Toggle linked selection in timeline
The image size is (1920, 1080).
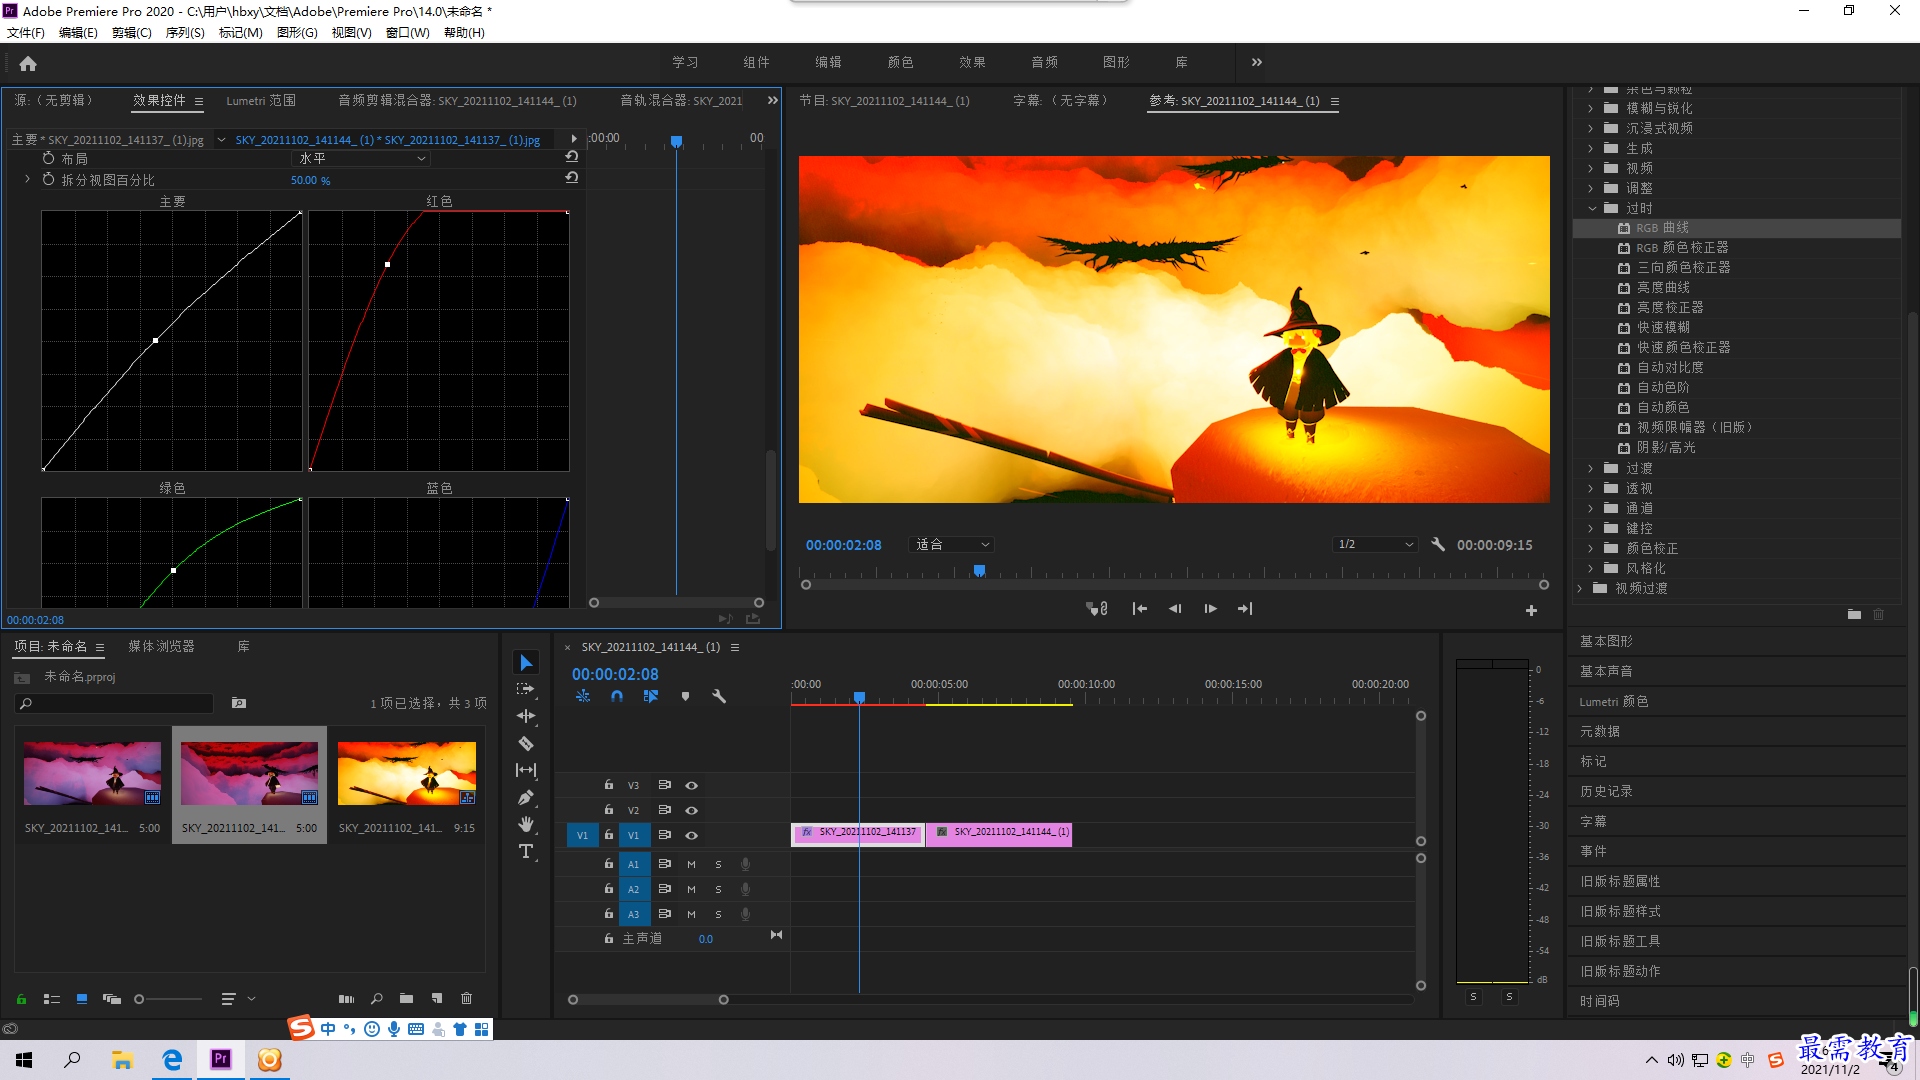651,696
